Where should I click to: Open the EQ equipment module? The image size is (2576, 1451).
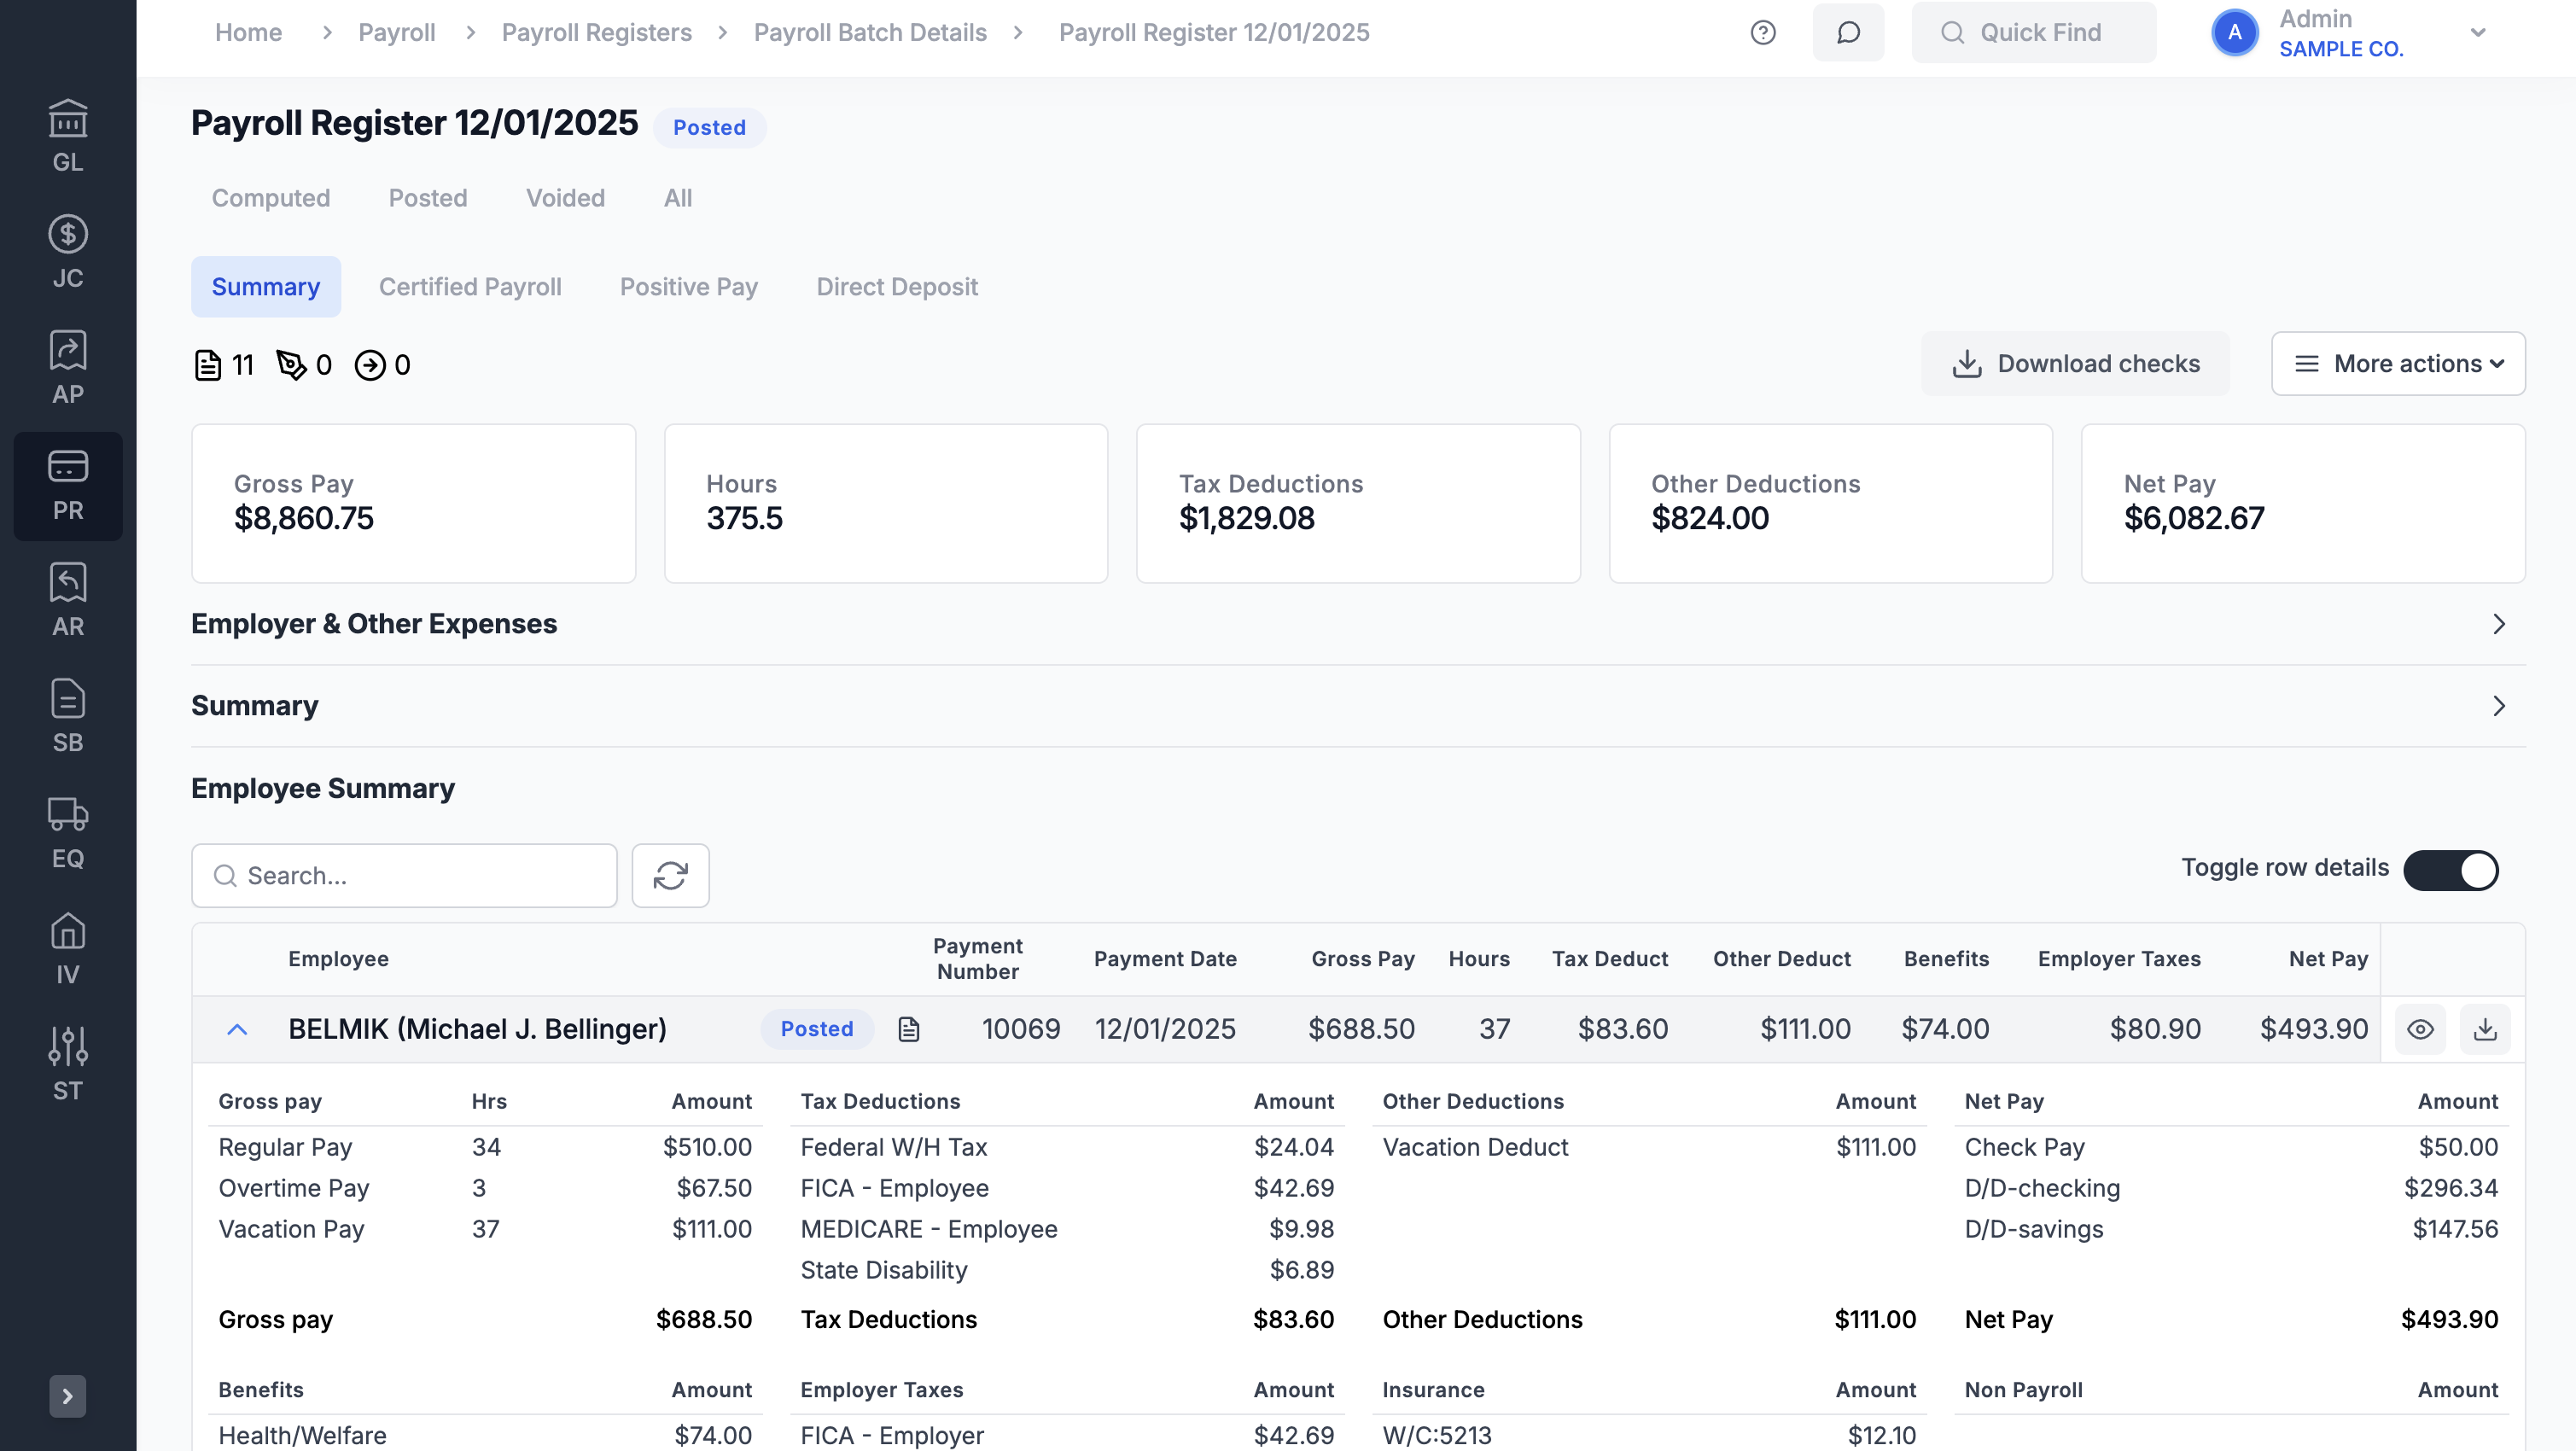tap(68, 833)
